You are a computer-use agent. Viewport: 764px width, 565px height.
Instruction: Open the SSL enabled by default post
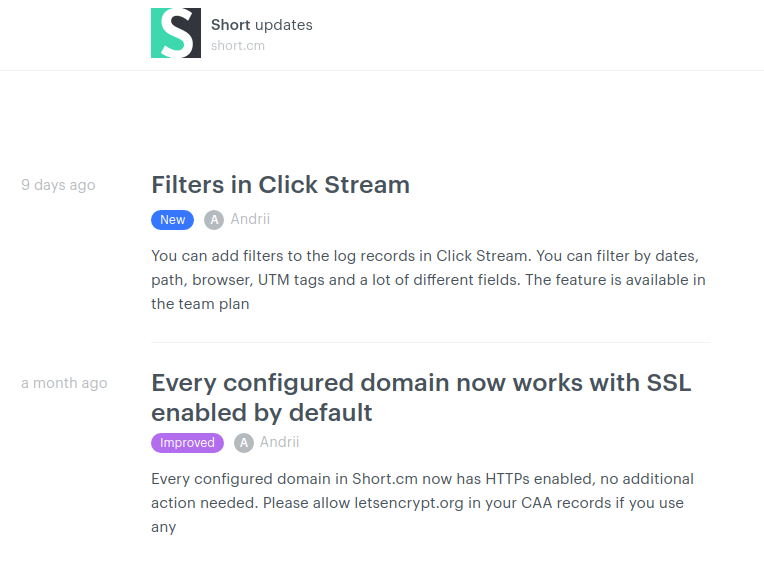(421, 397)
